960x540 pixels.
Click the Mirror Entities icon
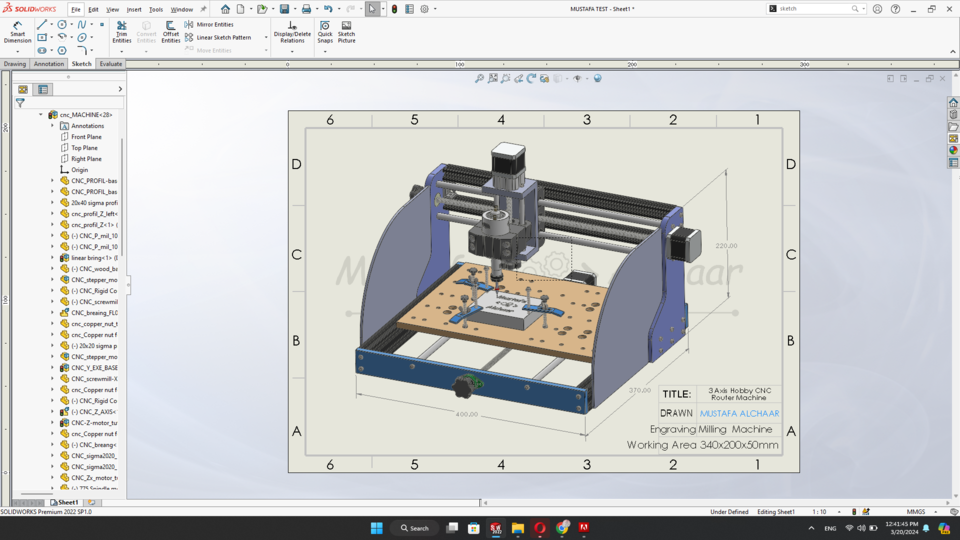pyautogui.click(x=190, y=24)
